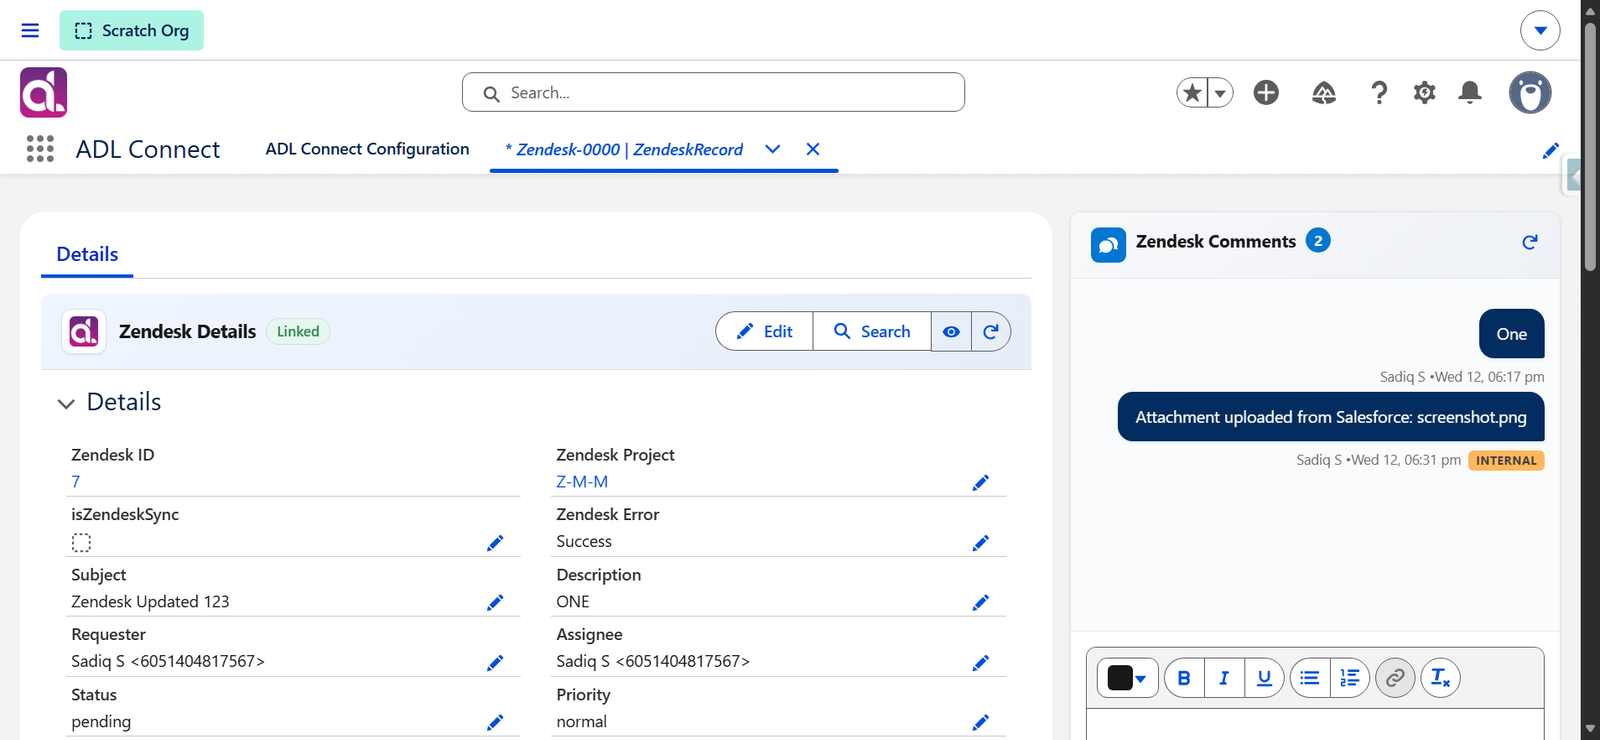Select the Zendesk-0000 | ZendeskRecord tab
Viewport: 1600px width, 740px height.
[624, 149]
